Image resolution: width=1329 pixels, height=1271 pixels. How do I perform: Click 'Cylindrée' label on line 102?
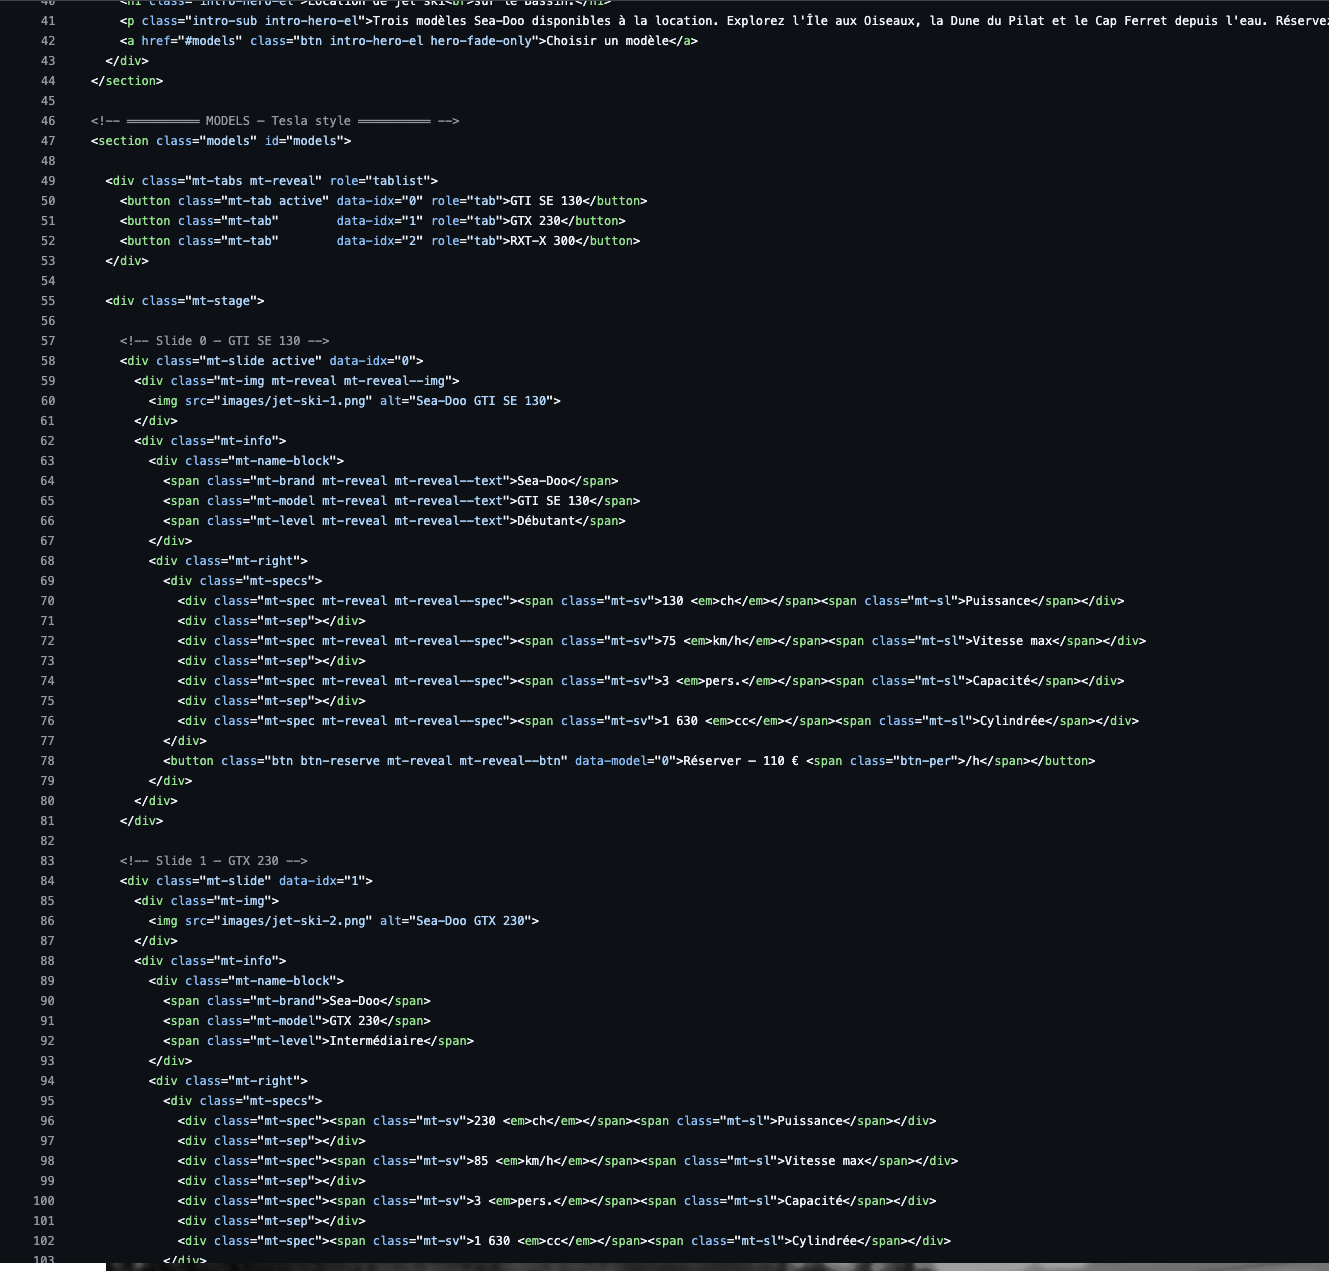[824, 1241]
